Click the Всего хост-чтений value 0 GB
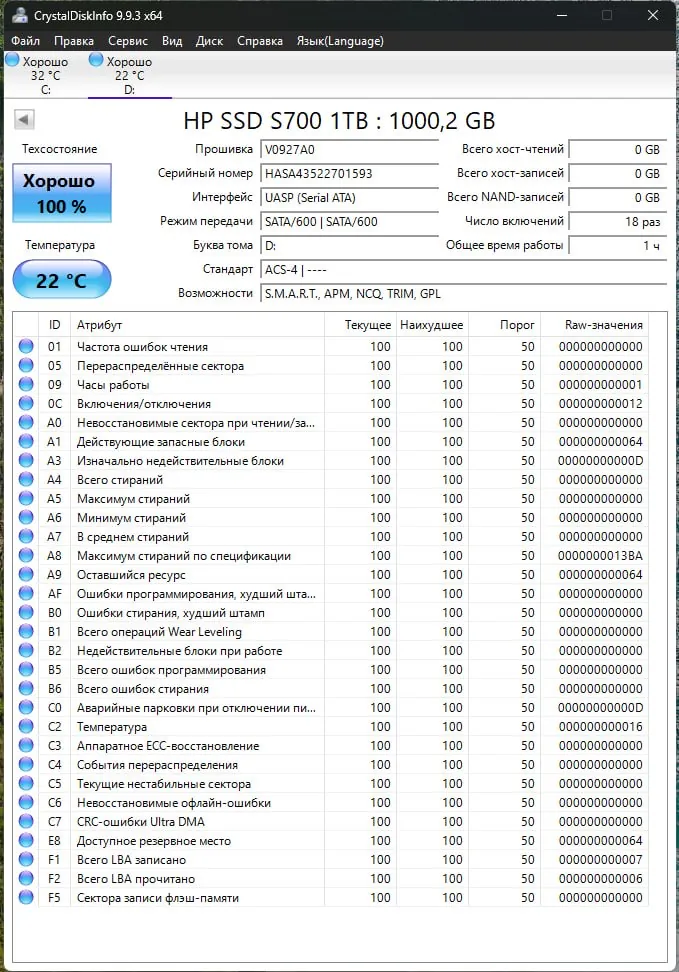 [x=618, y=149]
